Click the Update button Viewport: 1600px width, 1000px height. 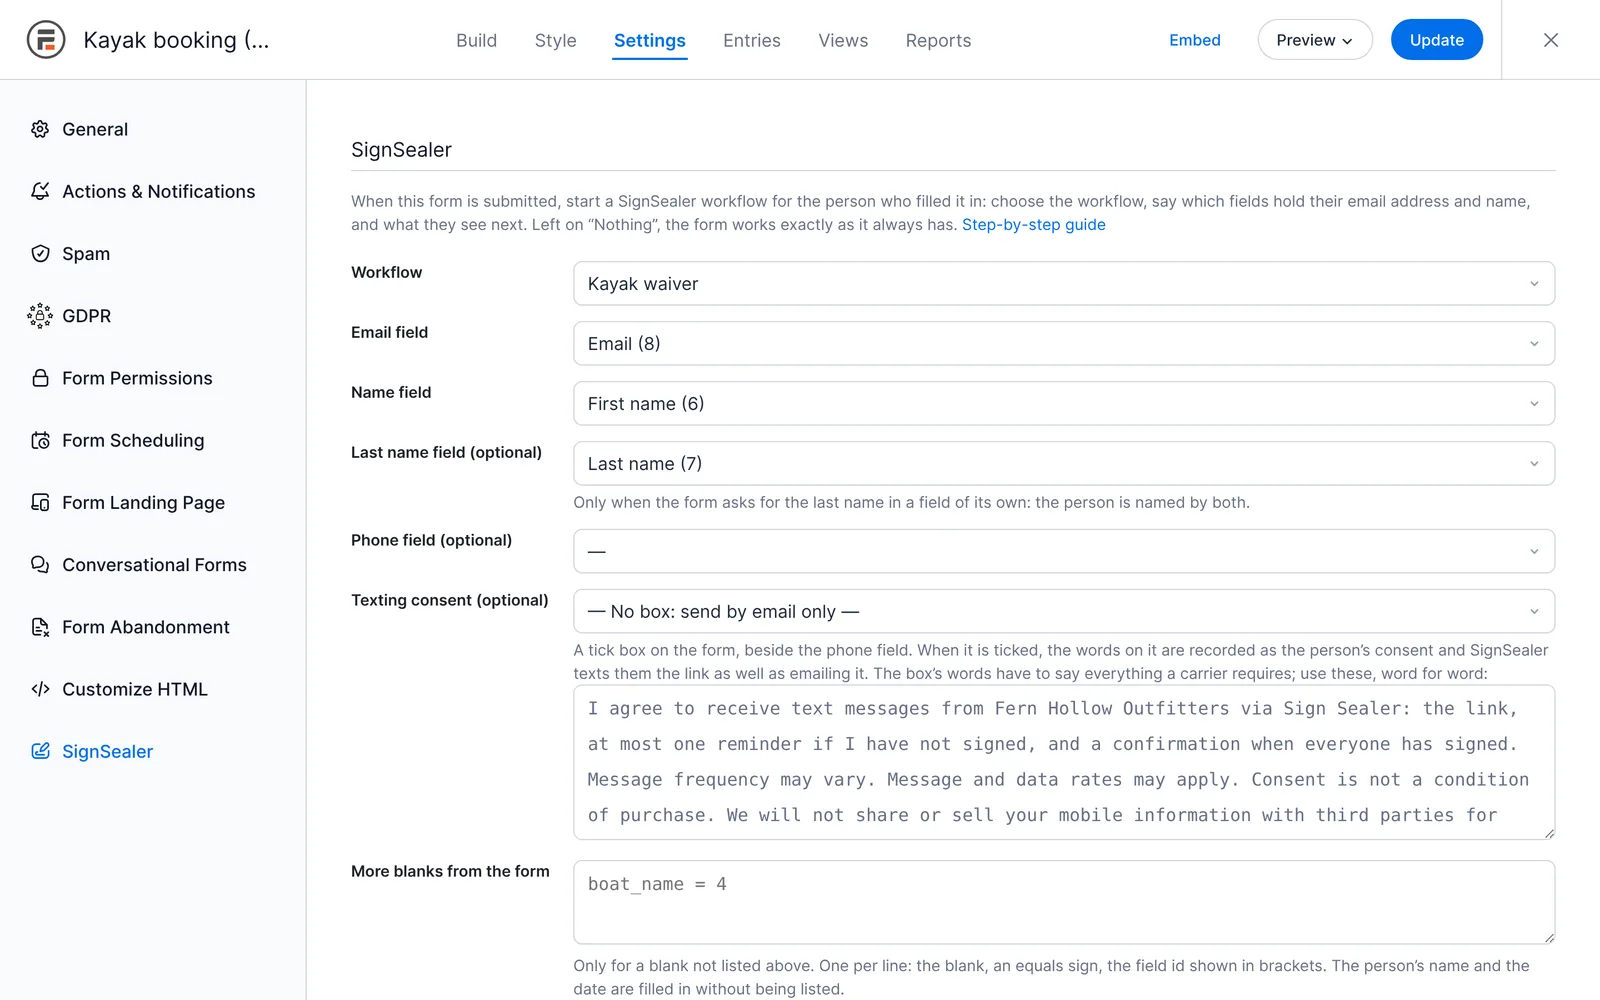1437,40
